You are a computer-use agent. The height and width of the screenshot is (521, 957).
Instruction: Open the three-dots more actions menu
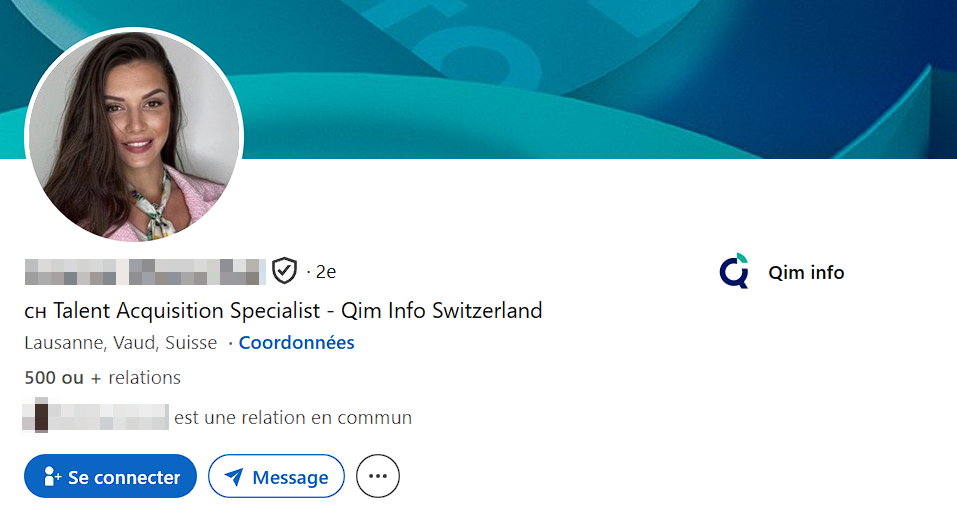click(x=378, y=477)
